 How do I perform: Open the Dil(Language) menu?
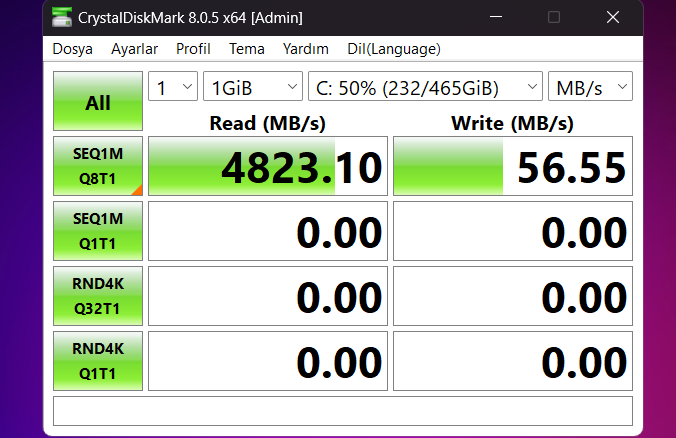coord(394,49)
